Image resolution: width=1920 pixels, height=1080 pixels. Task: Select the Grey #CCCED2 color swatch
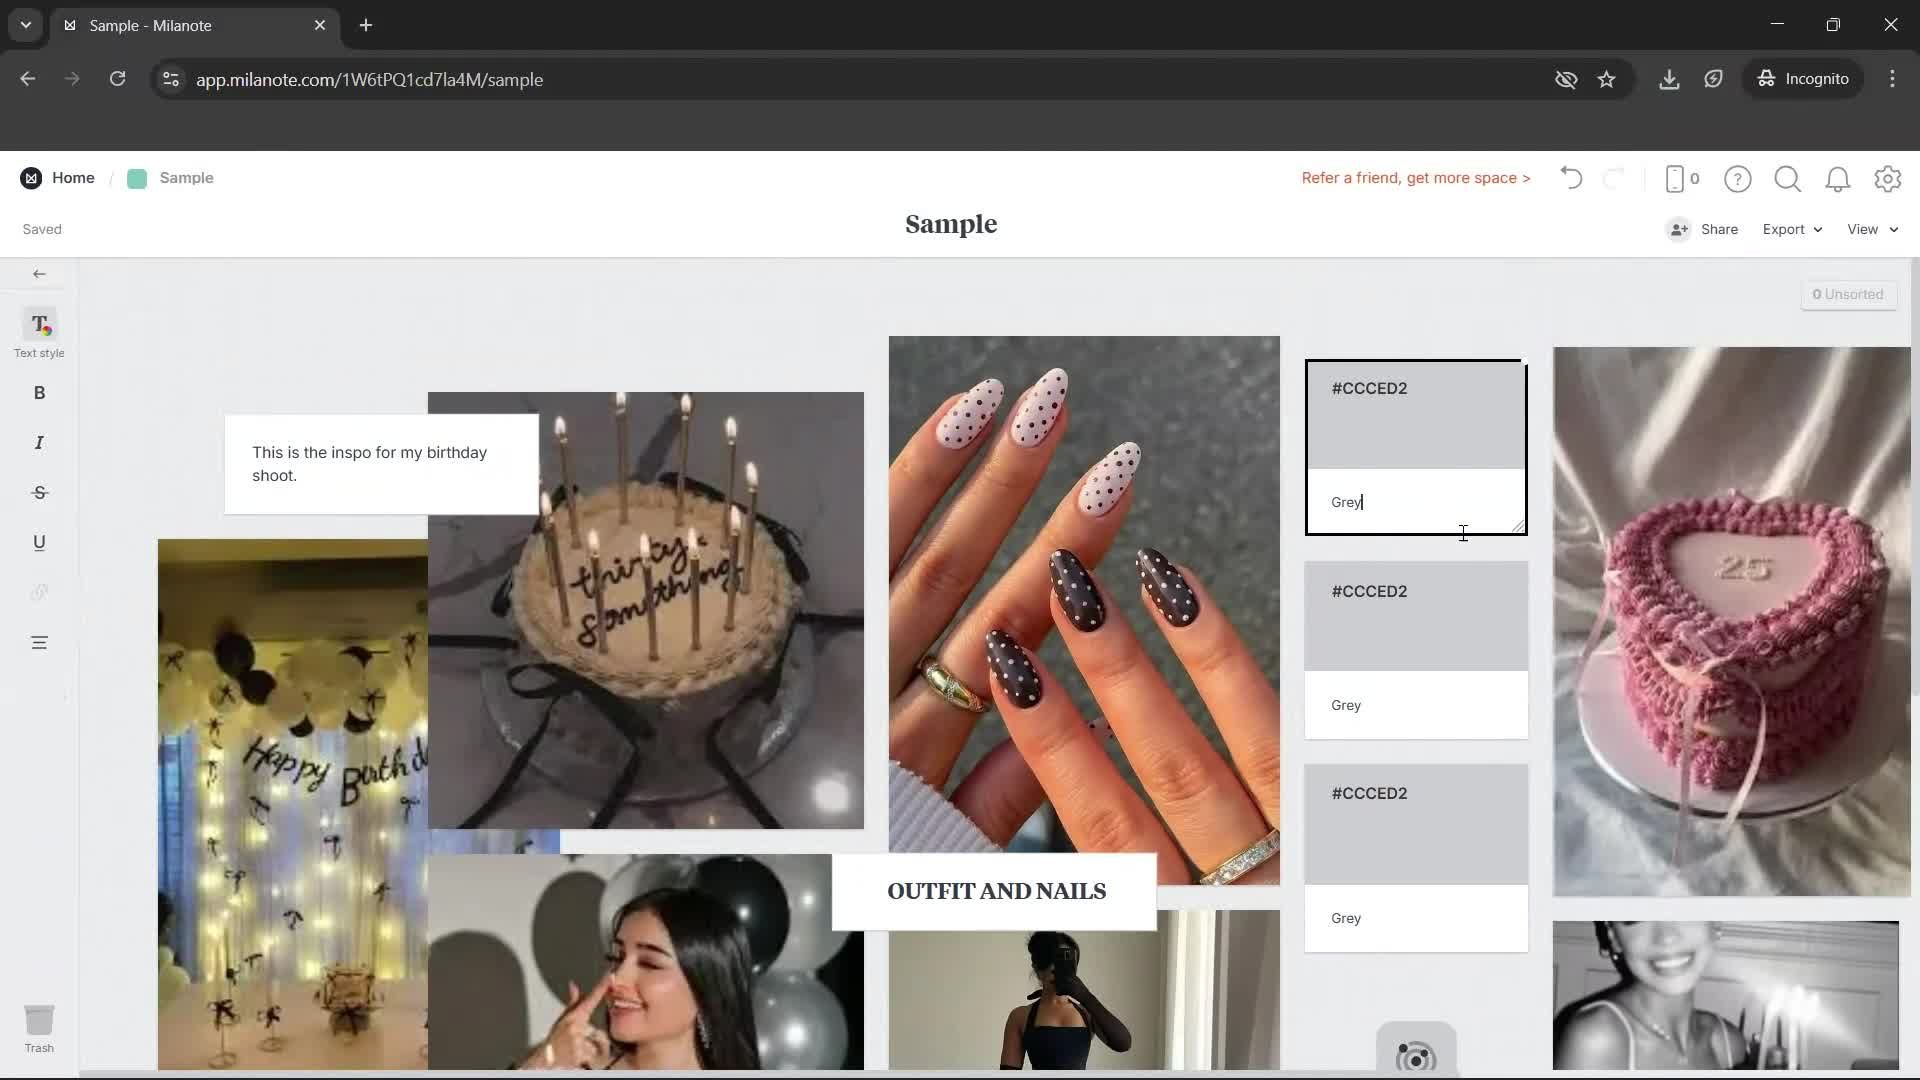coord(1415,414)
